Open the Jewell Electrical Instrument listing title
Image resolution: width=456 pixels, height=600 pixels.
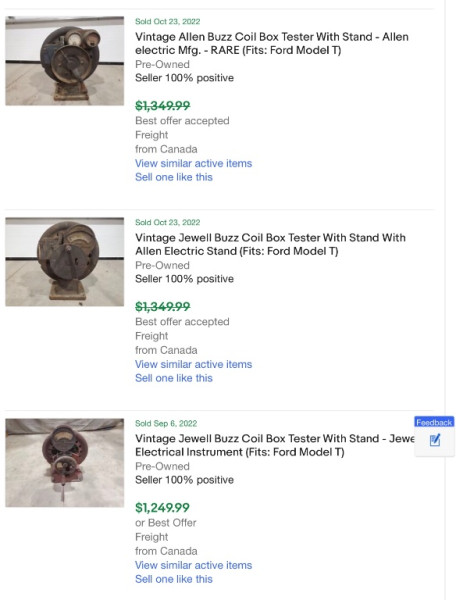point(275,445)
